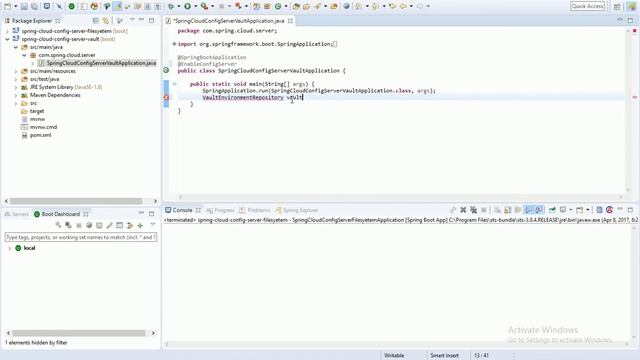Click the New file icon in toolbar
The width and height of the screenshot is (640, 360).
[8, 6]
